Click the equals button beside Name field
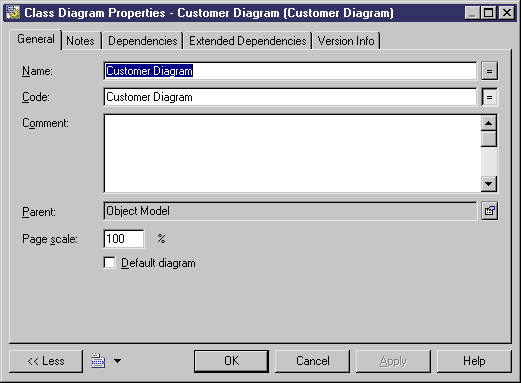This screenshot has width=521, height=383. click(x=489, y=71)
